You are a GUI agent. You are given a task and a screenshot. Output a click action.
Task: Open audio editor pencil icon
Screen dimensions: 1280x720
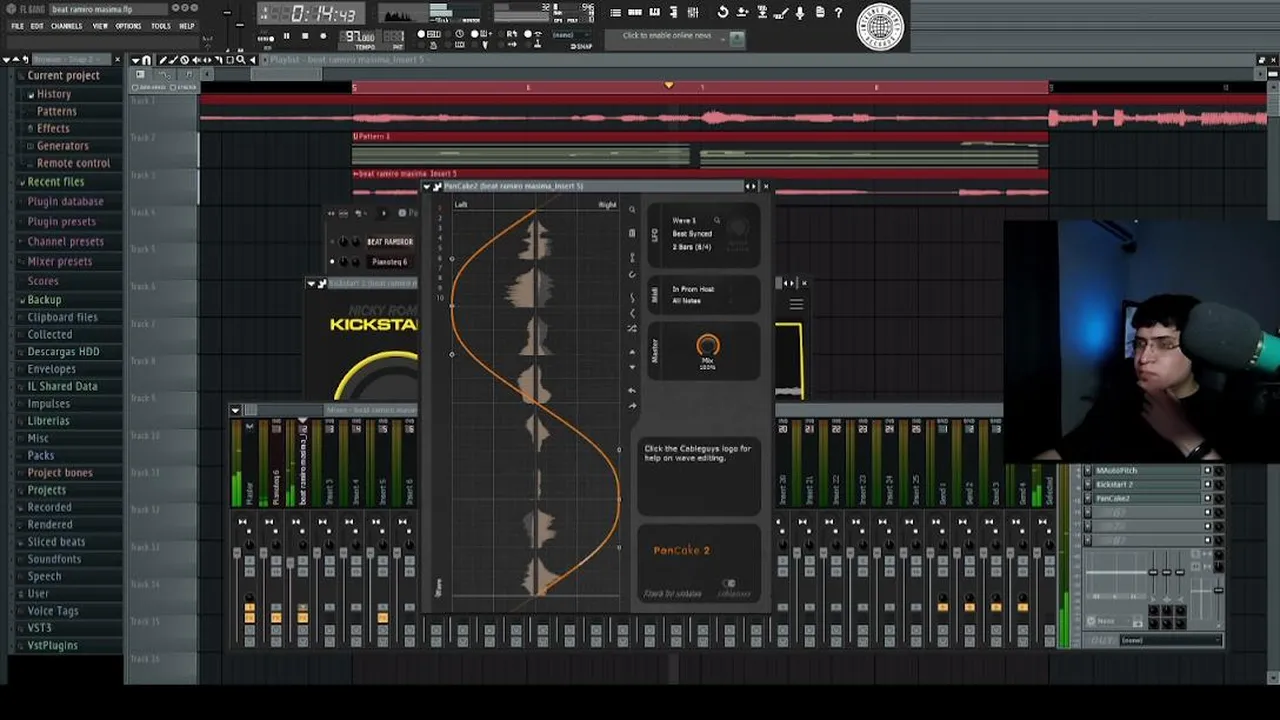(781, 12)
